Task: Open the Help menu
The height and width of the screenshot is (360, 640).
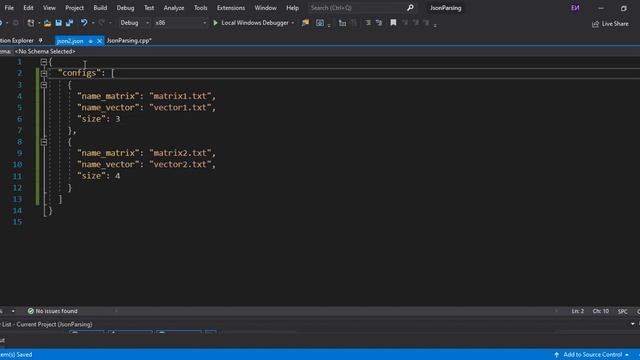Action: click(x=292, y=8)
